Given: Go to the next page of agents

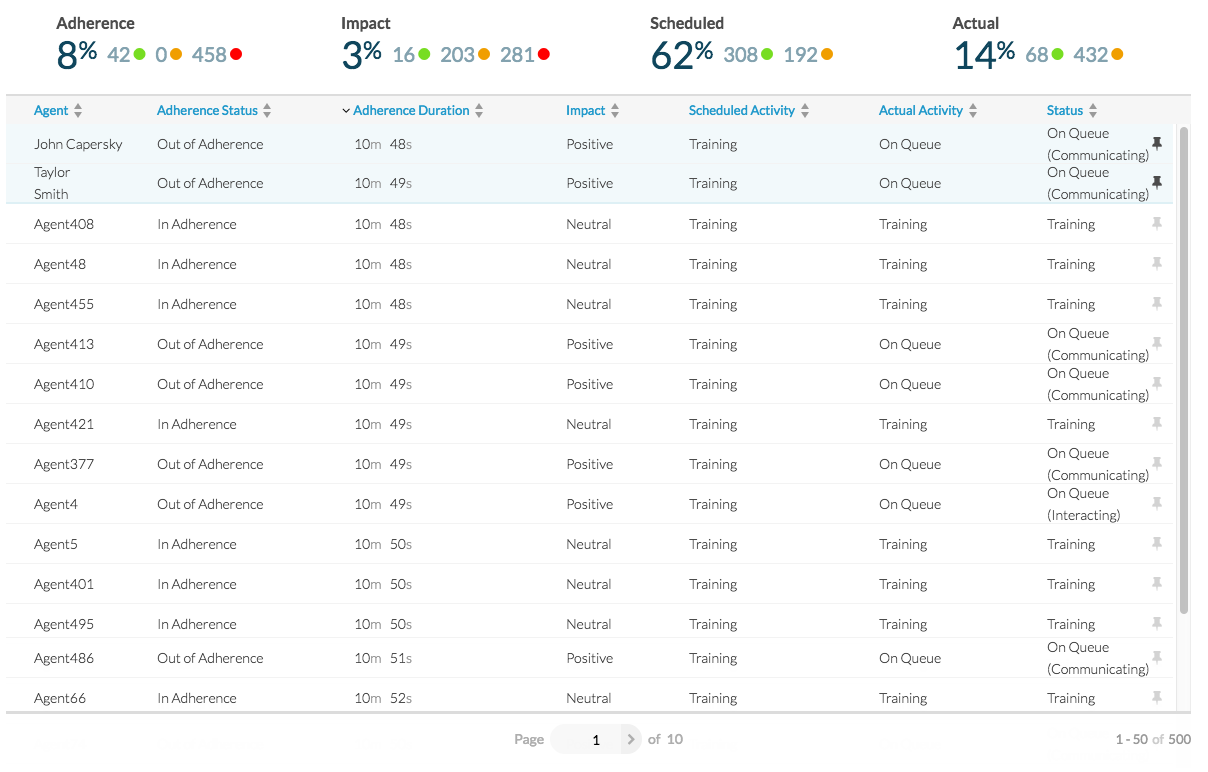Looking at the screenshot, I should (x=631, y=739).
